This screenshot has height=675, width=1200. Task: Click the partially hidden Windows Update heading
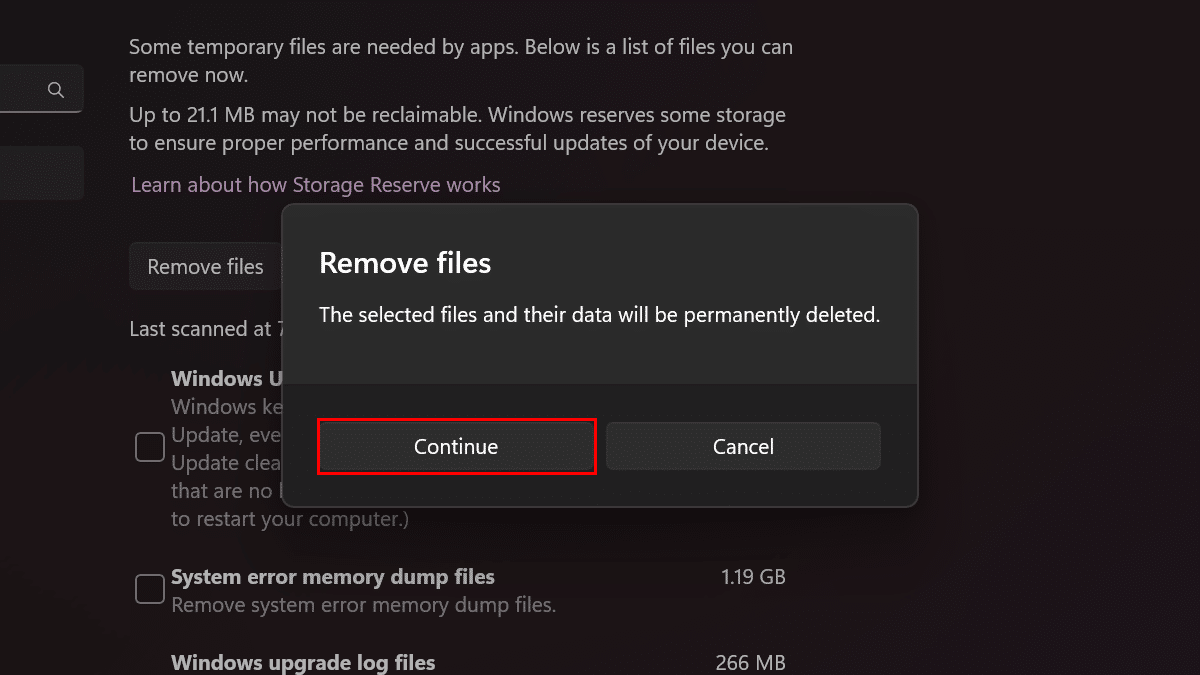click(x=227, y=379)
